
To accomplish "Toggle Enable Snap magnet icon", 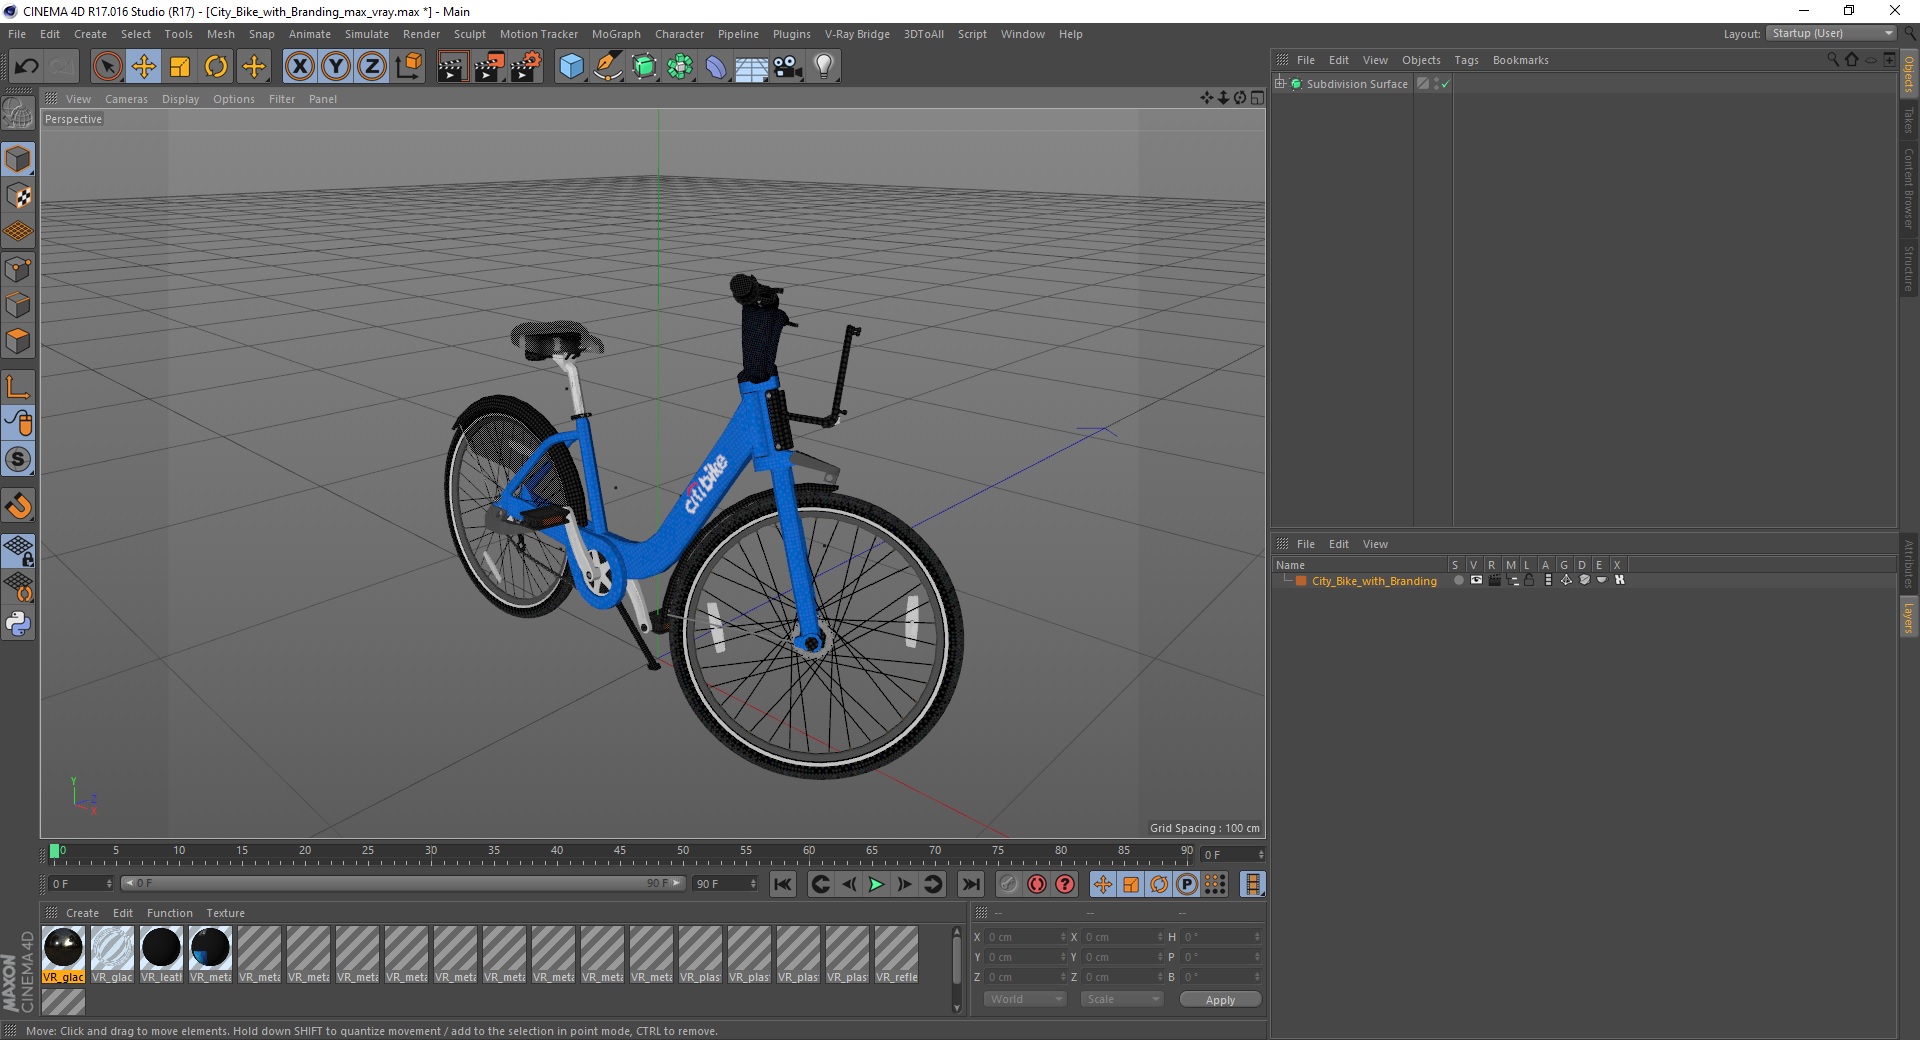I will [x=18, y=506].
